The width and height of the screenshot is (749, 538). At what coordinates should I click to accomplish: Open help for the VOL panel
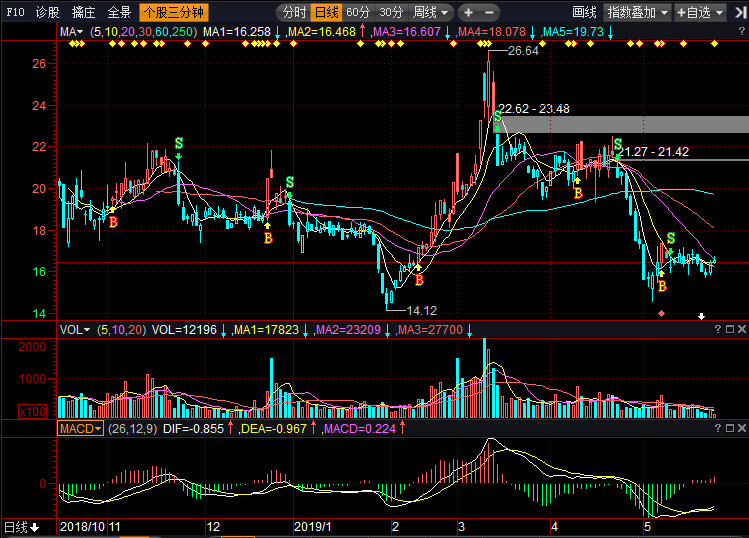pyautogui.click(x=716, y=329)
